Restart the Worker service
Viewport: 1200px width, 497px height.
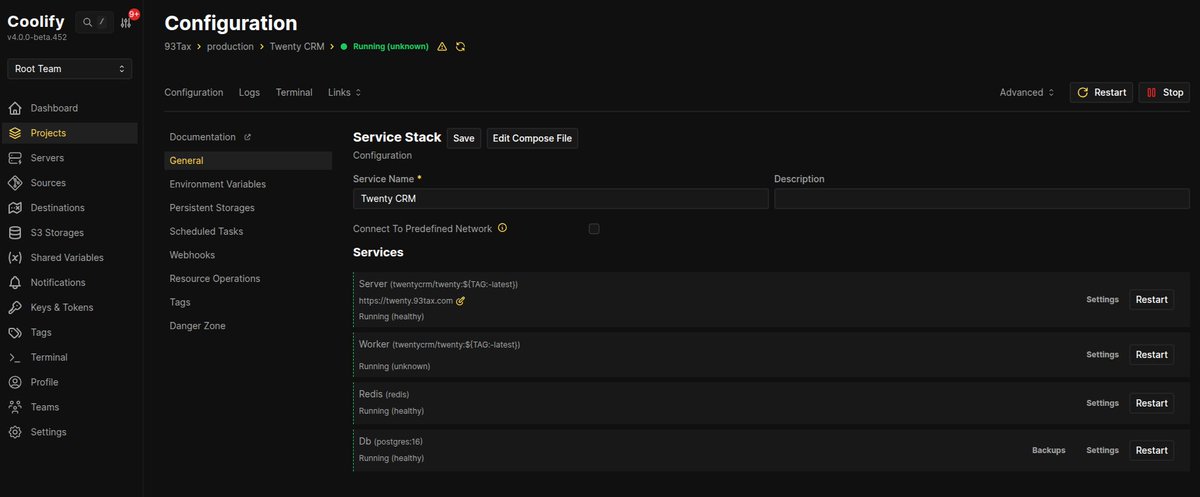click(x=1151, y=354)
